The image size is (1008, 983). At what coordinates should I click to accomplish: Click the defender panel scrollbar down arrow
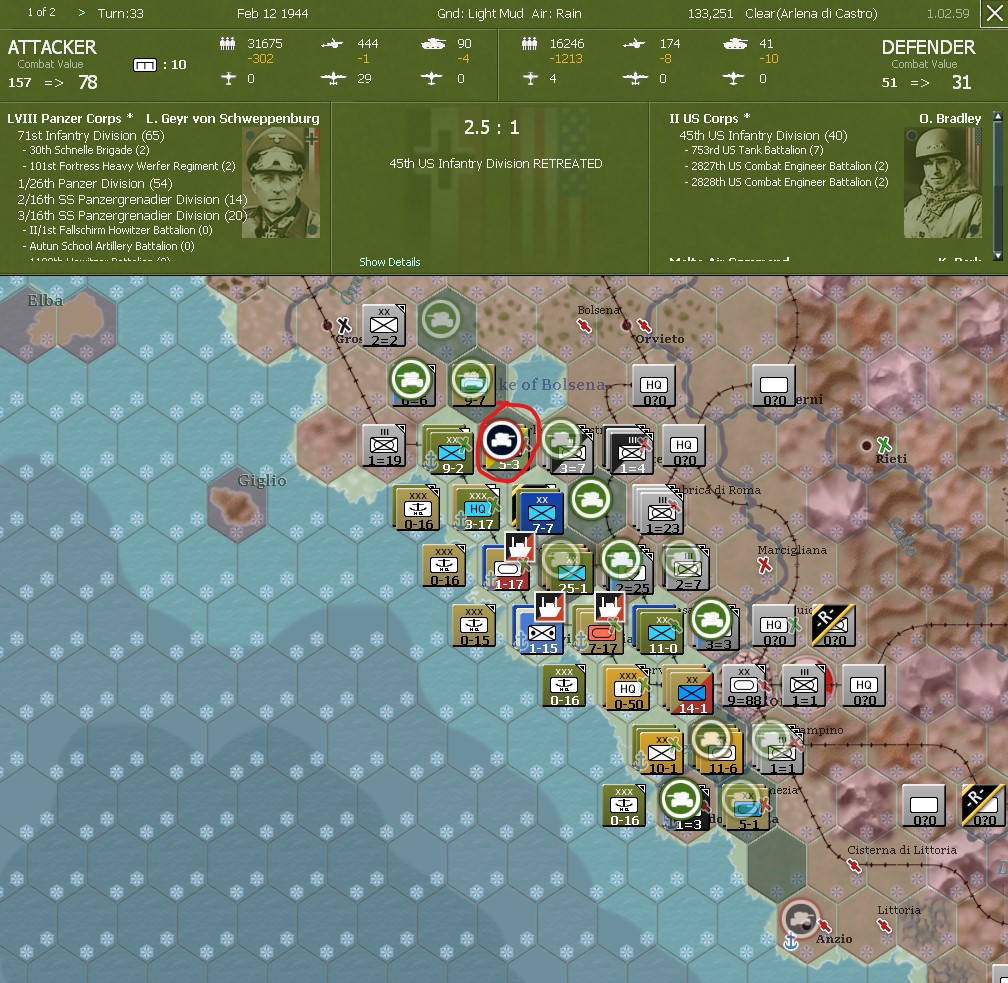998,256
